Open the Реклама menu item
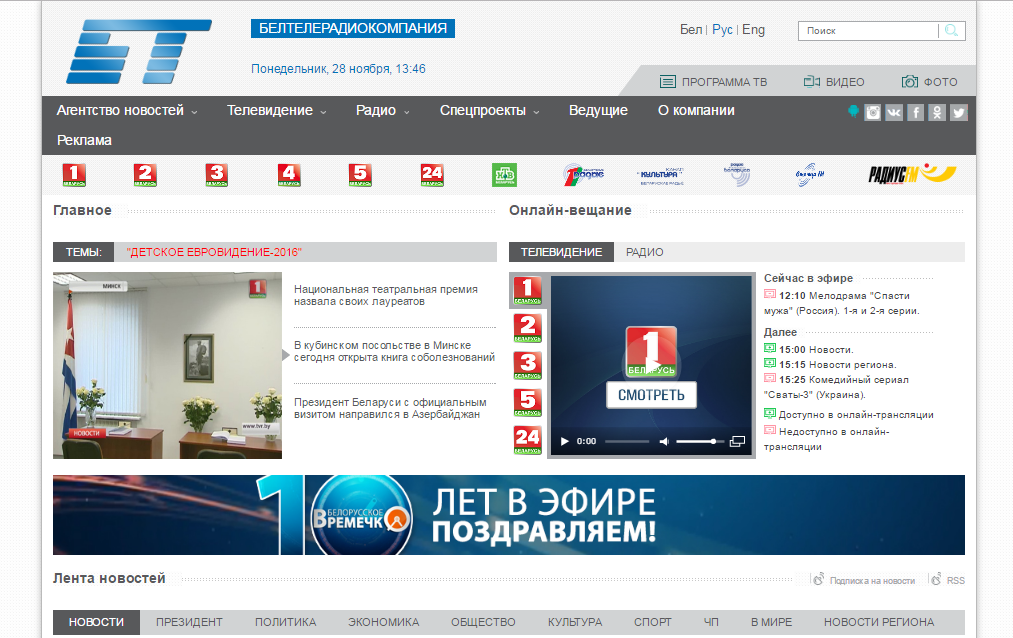Viewport: 1013px width, 638px height. click(x=84, y=140)
